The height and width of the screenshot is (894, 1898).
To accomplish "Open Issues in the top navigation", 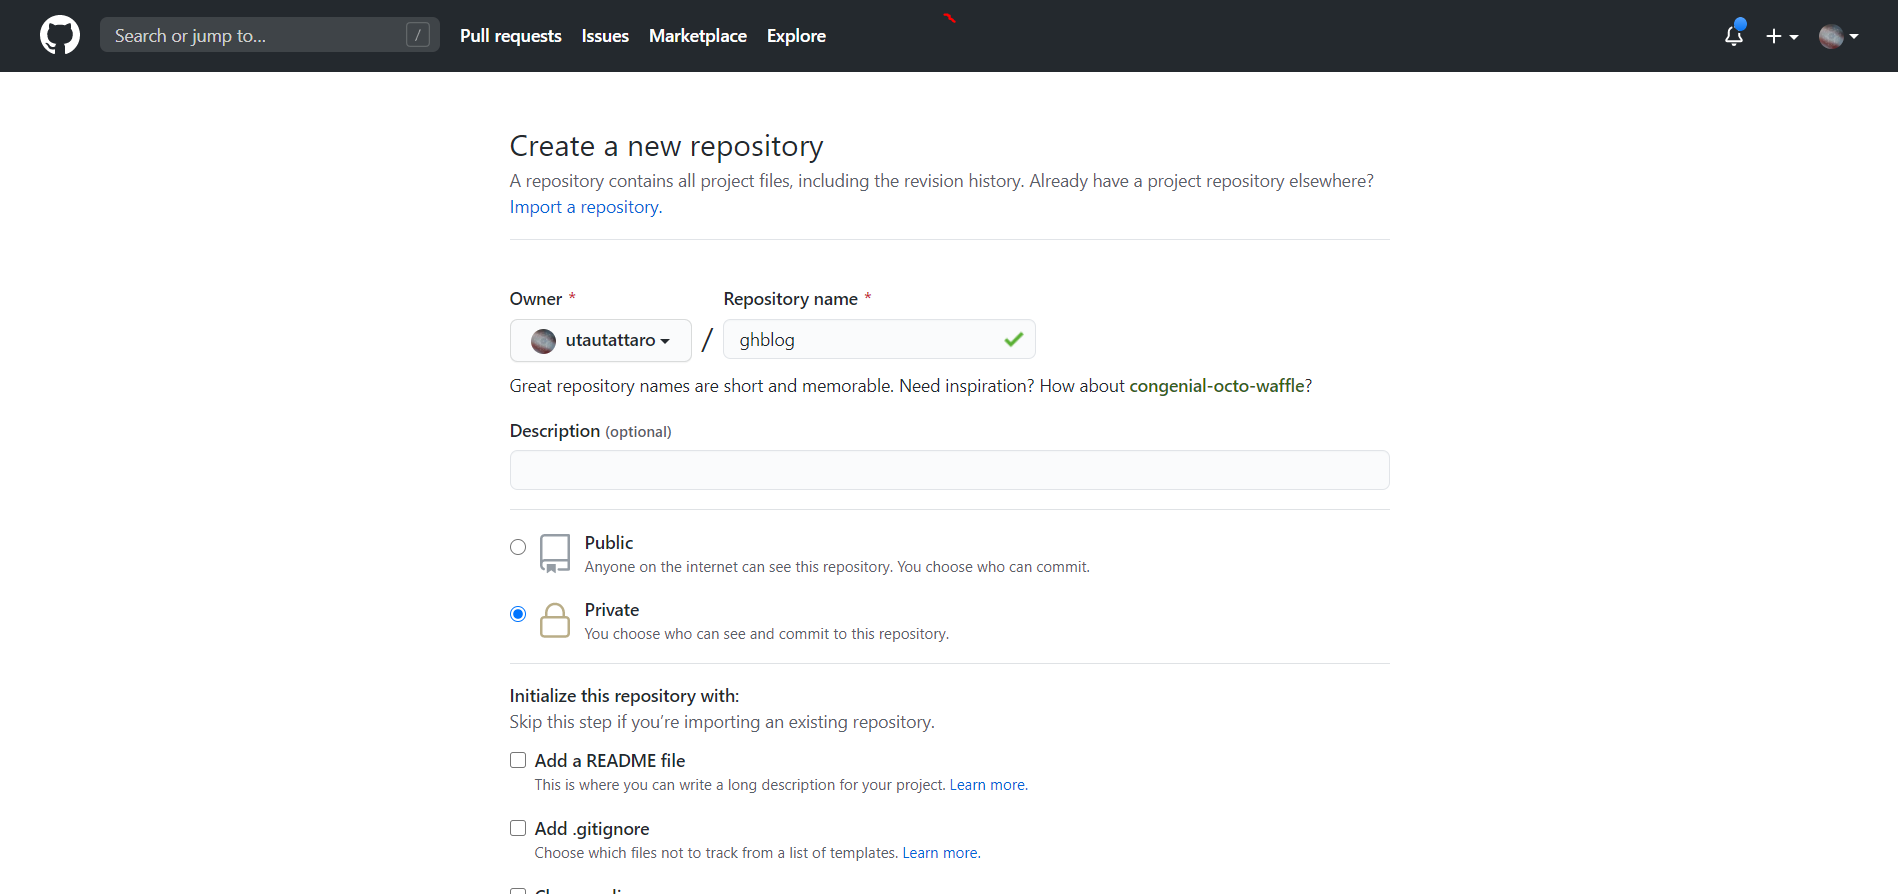I will [605, 36].
